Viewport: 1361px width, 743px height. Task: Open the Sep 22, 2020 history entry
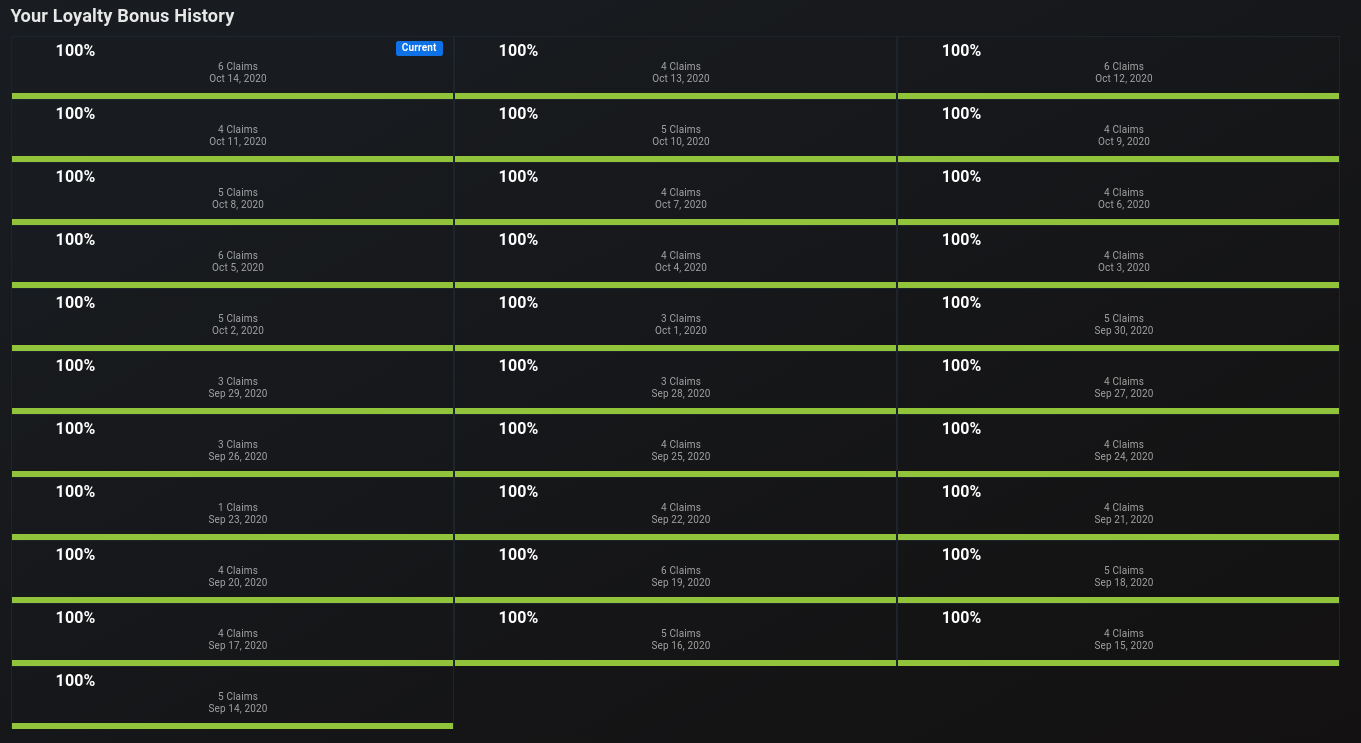tap(676, 509)
